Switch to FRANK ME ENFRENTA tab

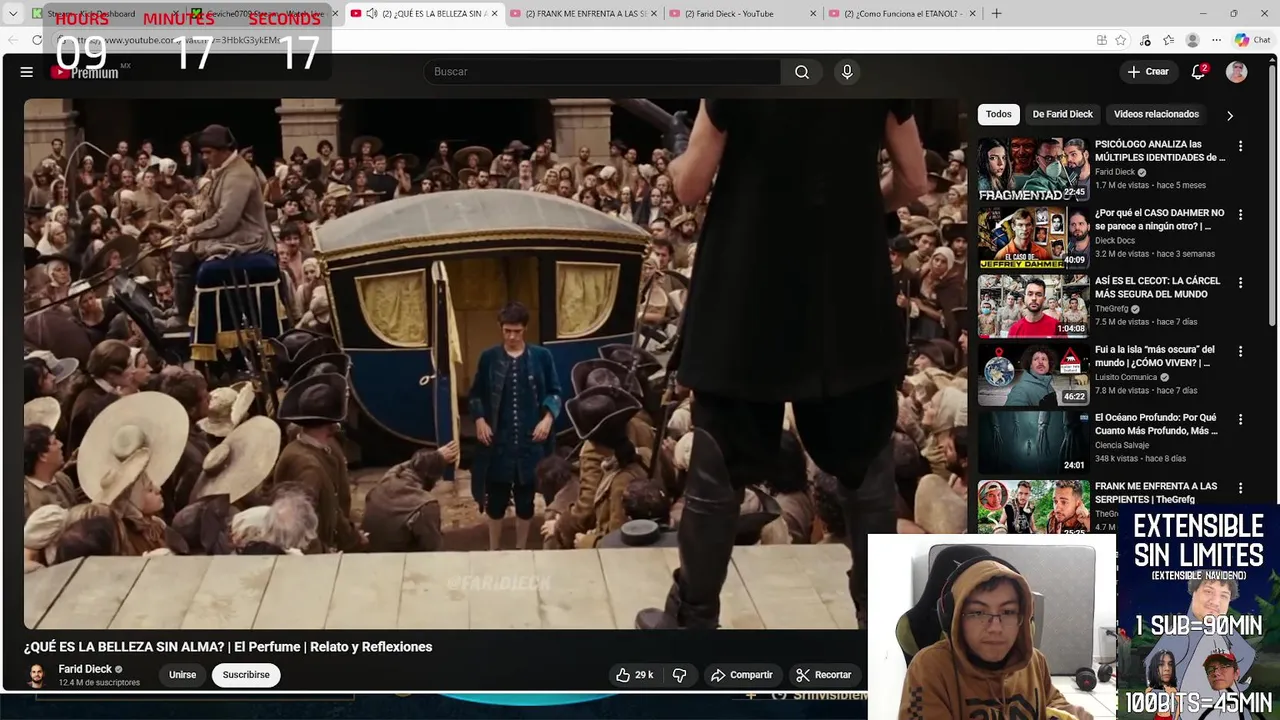(583, 14)
